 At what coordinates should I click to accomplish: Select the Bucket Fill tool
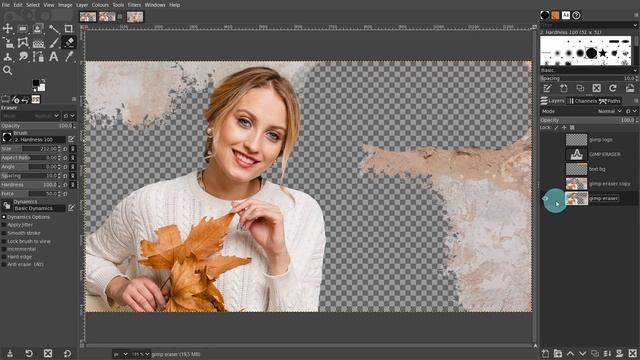[x=38, y=42]
